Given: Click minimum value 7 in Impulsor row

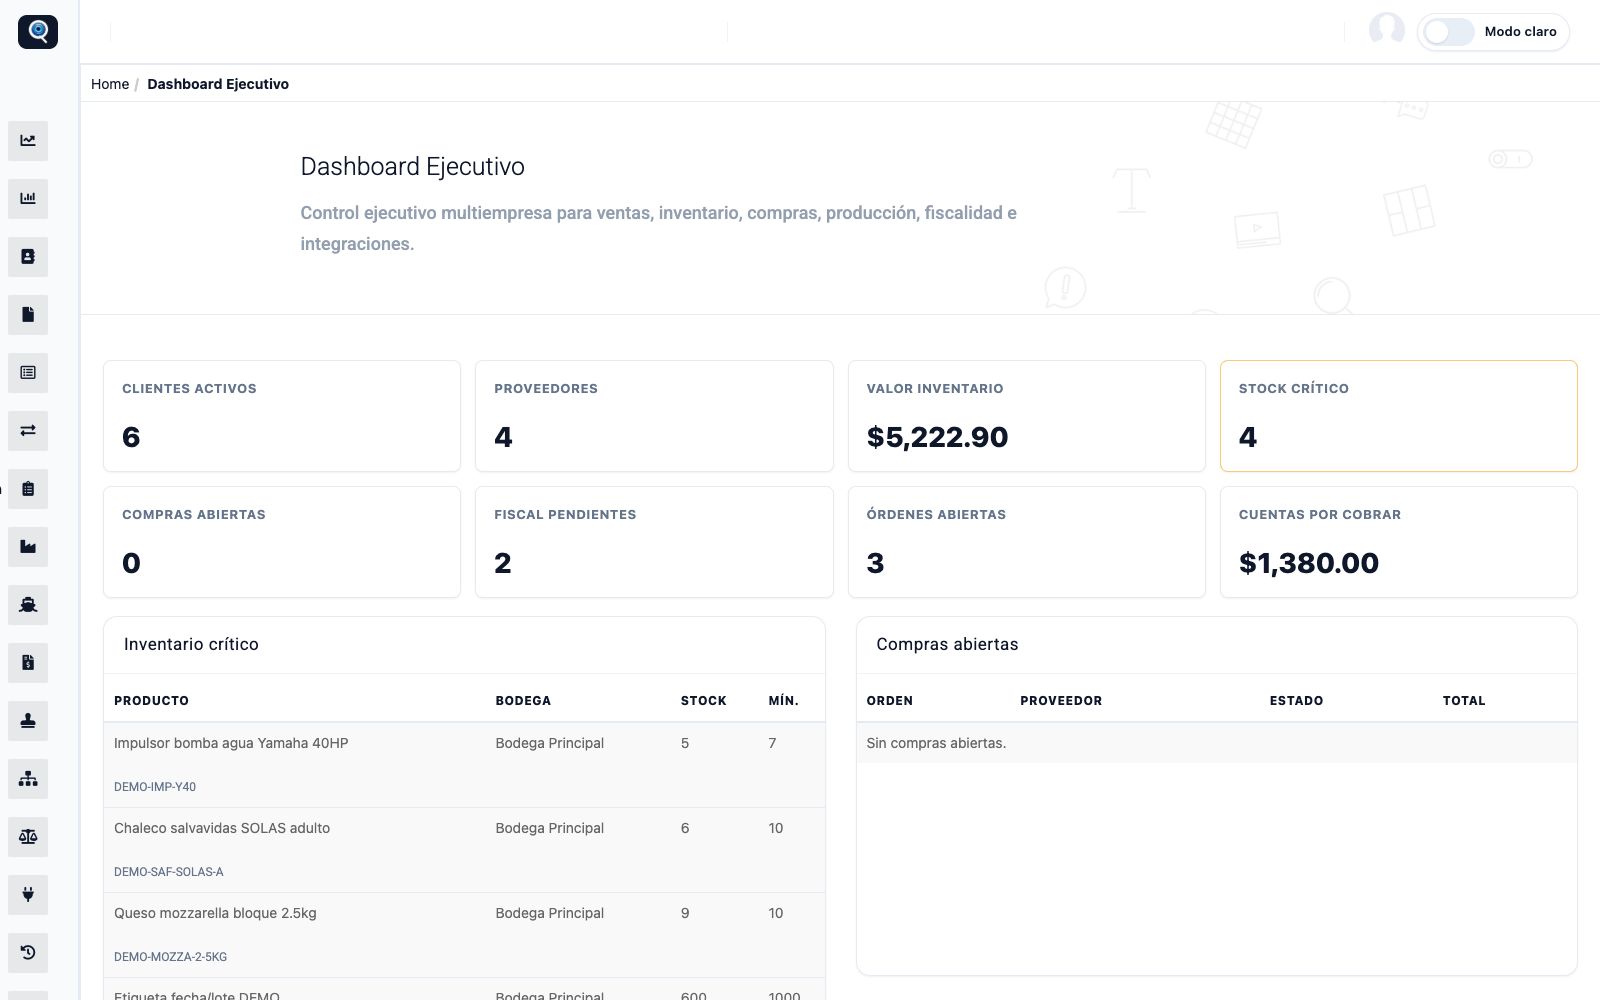Looking at the screenshot, I should point(772,743).
